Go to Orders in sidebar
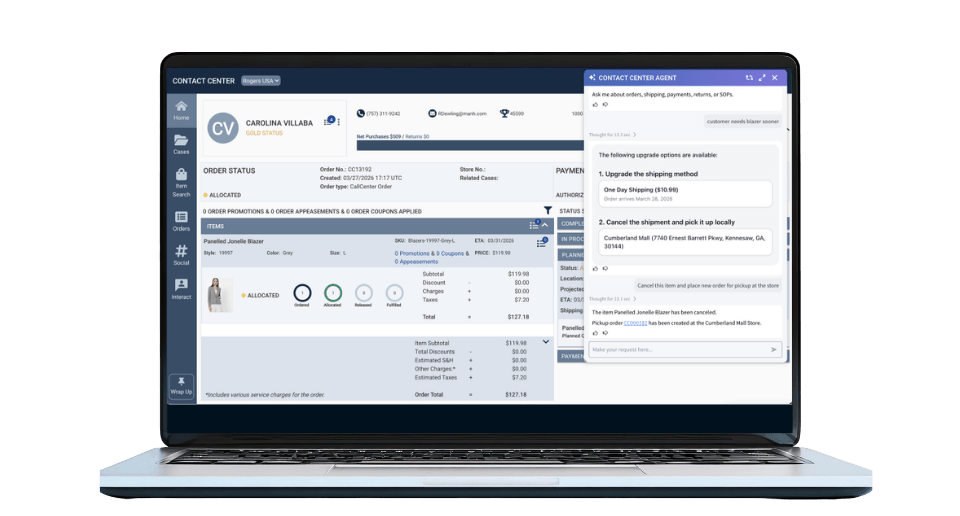The height and width of the screenshot is (516, 960). pyautogui.click(x=181, y=221)
